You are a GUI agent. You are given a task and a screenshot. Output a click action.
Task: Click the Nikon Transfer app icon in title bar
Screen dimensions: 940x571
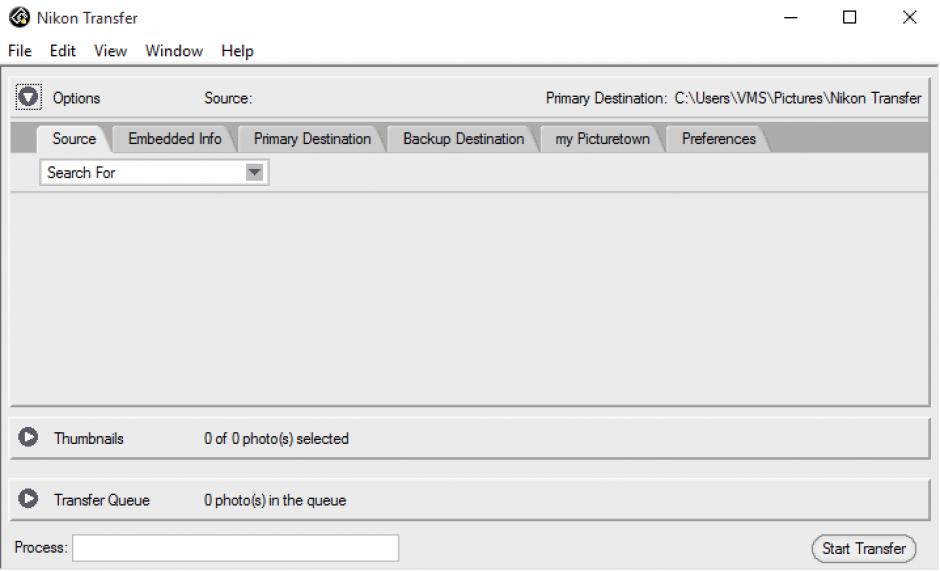click(17, 18)
